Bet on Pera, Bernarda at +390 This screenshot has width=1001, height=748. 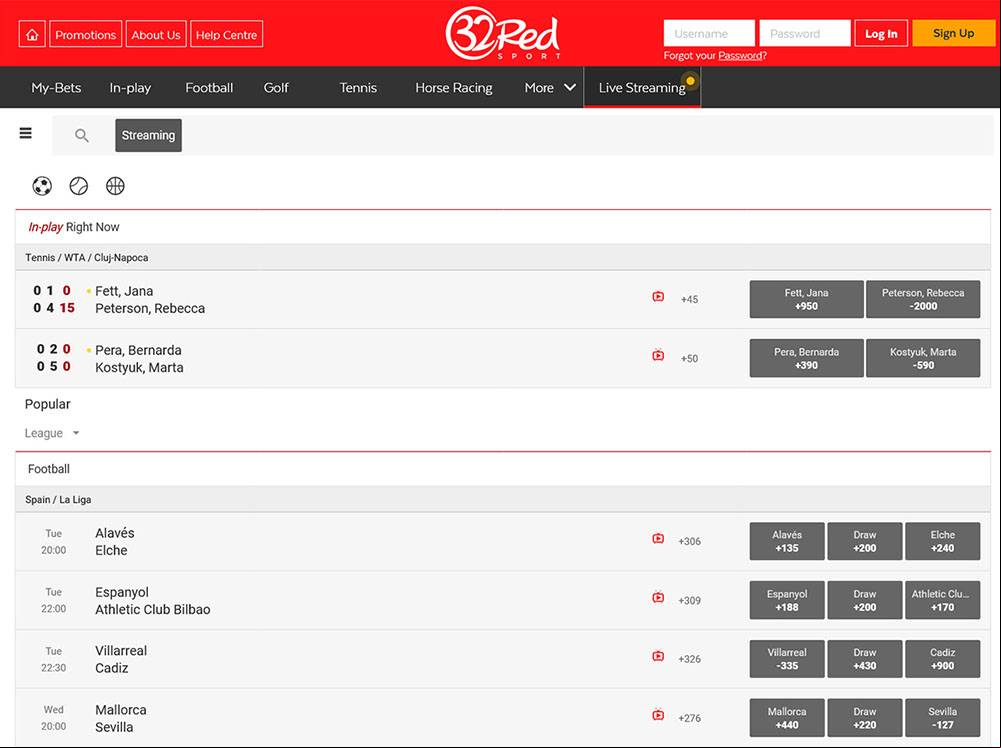point(806,358)
